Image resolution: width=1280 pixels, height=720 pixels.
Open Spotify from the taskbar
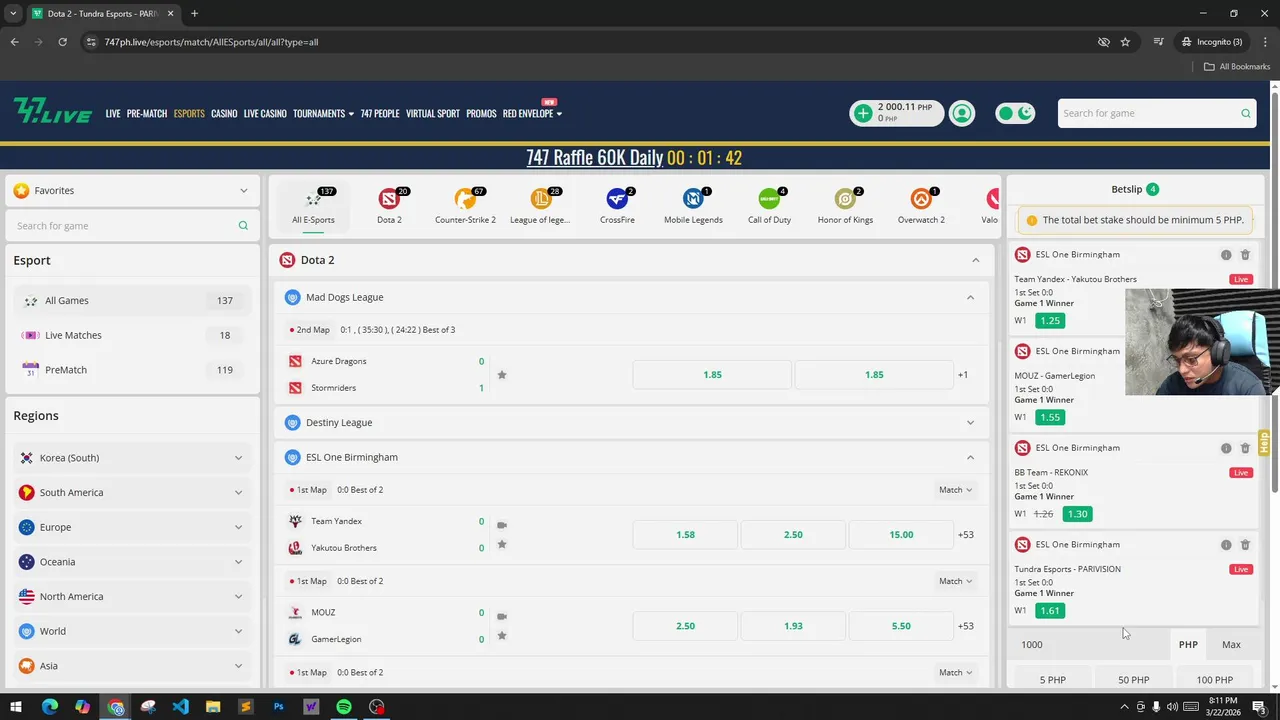(x=344, y=707)
